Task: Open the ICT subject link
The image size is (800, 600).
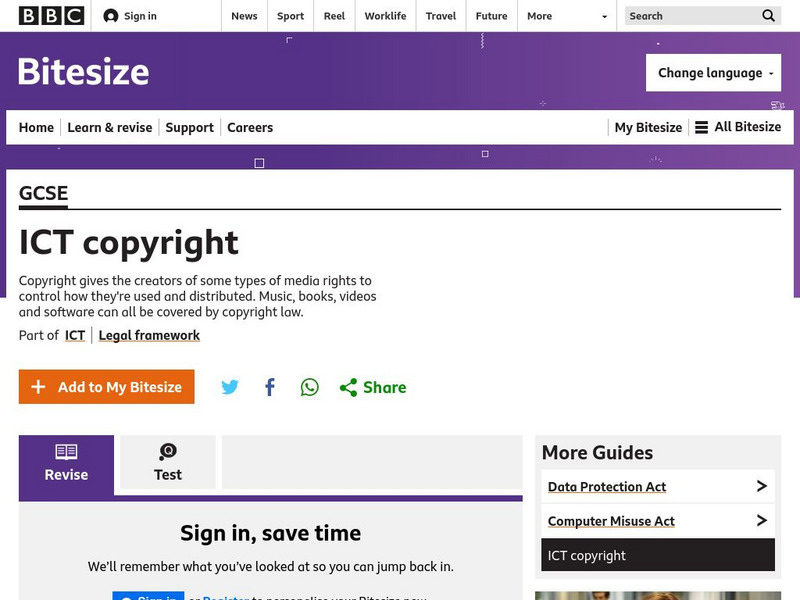Action: point(75,335)
